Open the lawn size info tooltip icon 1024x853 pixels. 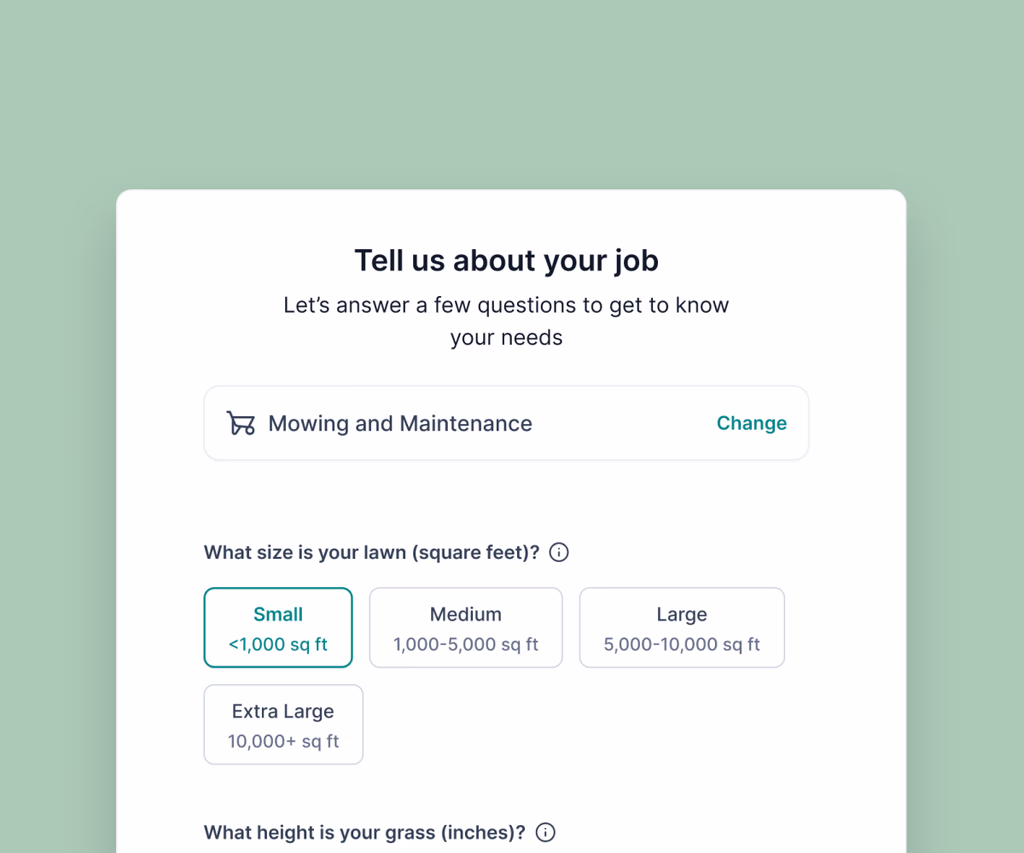559,552
